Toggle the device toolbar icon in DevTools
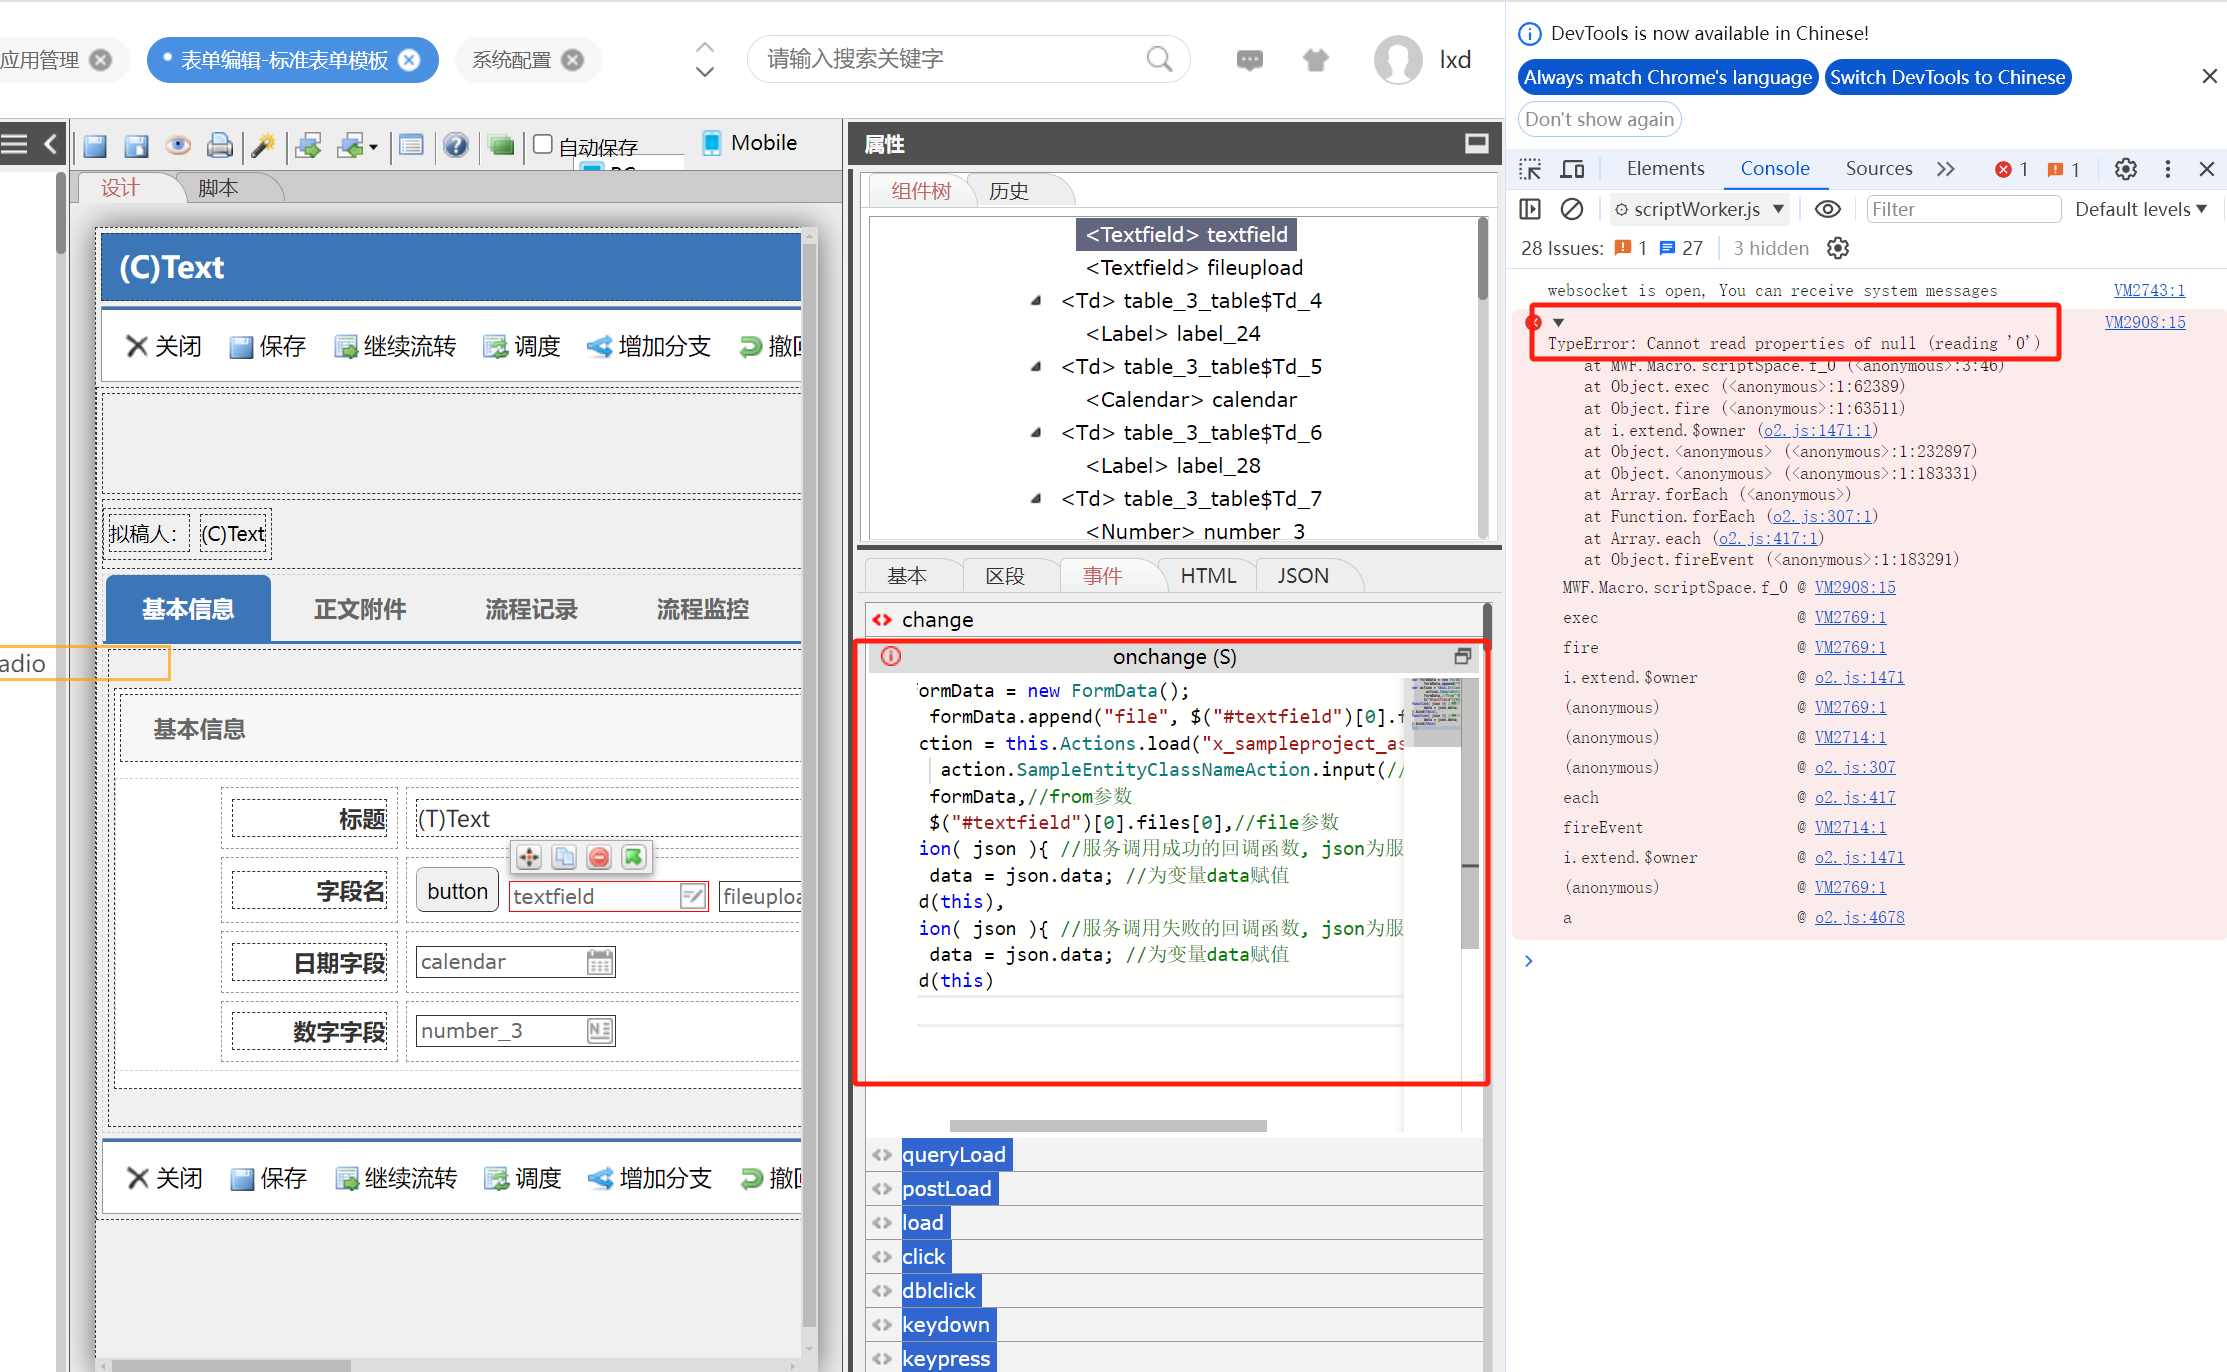 tap(1572, 169)
